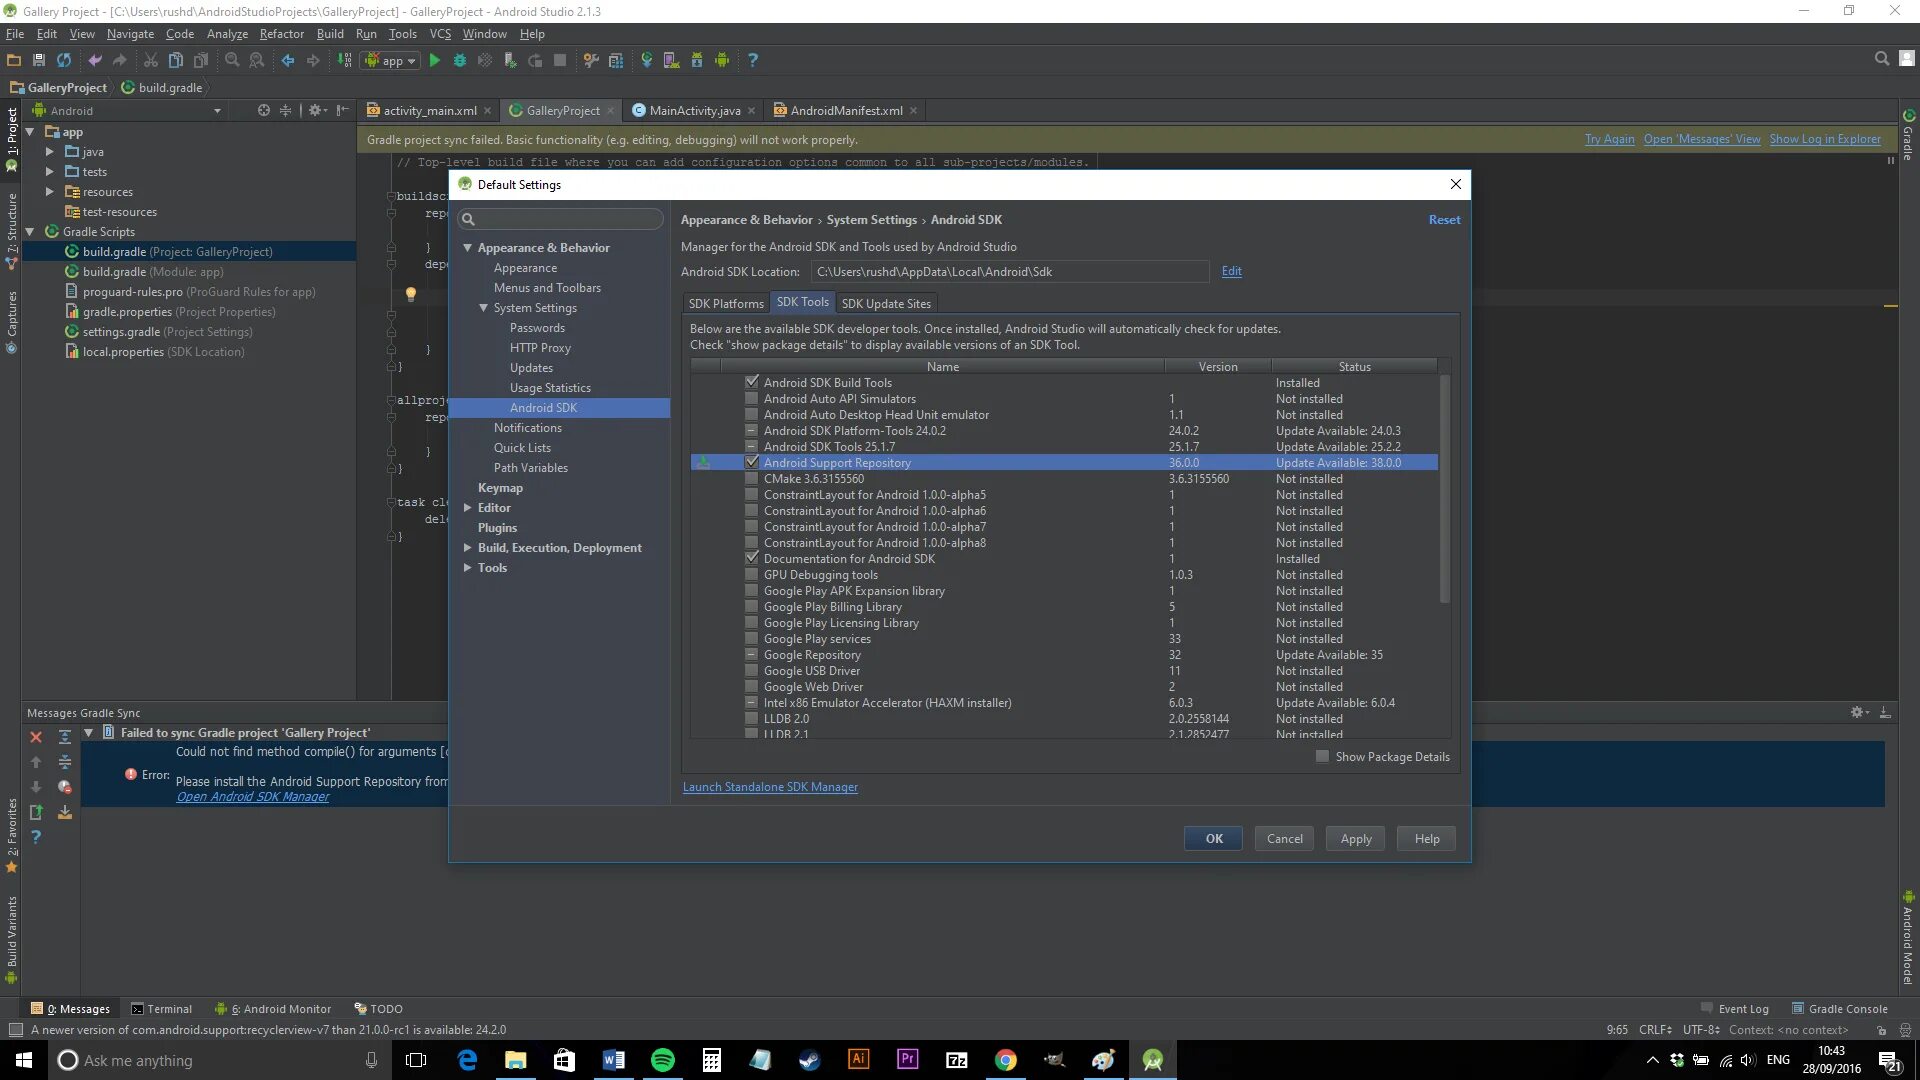This screenshot has width=1920, height=1080.
Task: Expand the Editor settings node
Action: pyautogui.click(x=467, y=508)
